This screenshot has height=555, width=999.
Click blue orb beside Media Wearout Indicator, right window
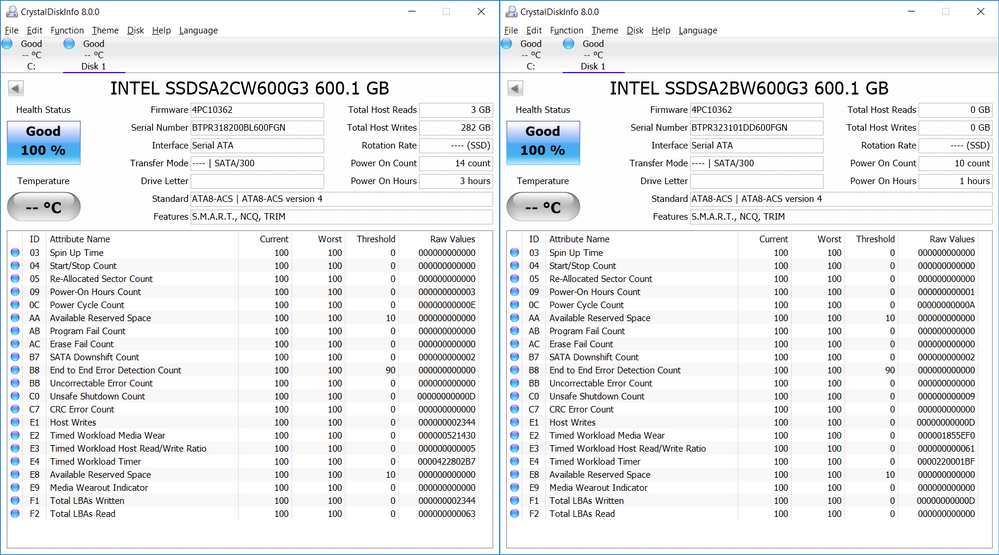click(x=515, y=487)
